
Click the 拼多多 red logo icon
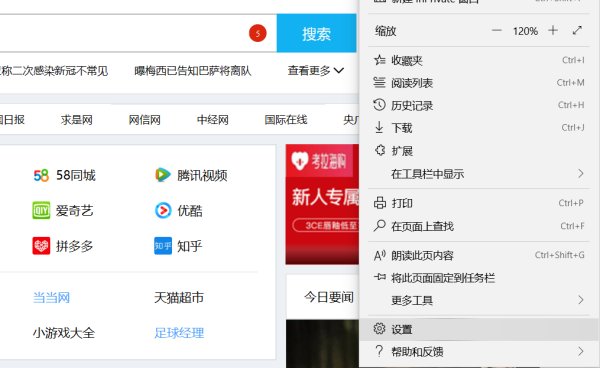point(41,246)
